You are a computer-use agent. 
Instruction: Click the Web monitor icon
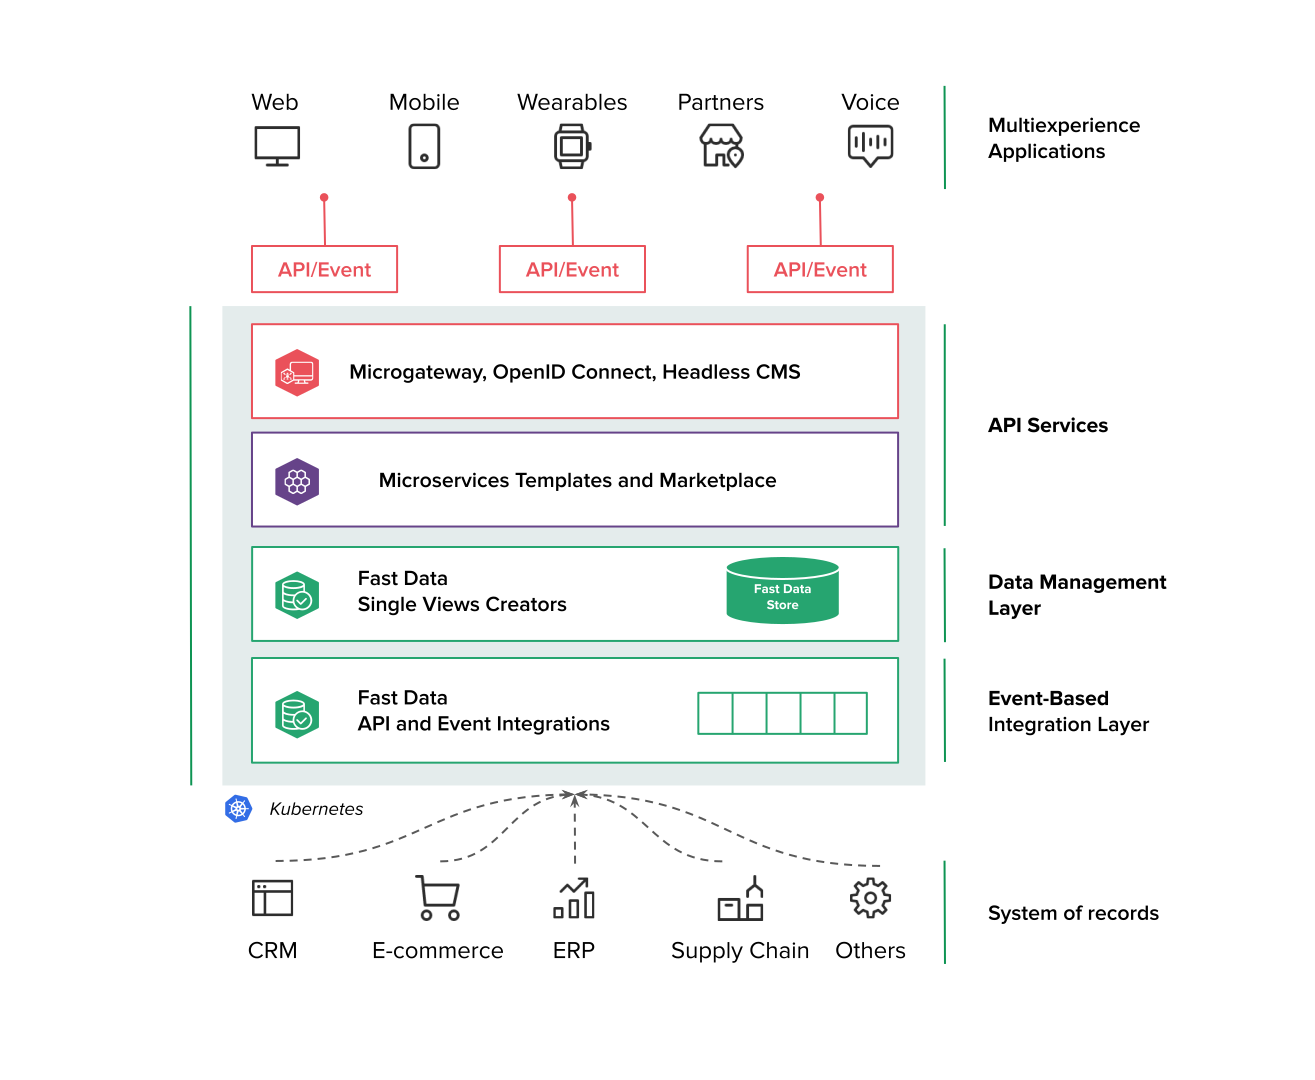pos(277,146)
